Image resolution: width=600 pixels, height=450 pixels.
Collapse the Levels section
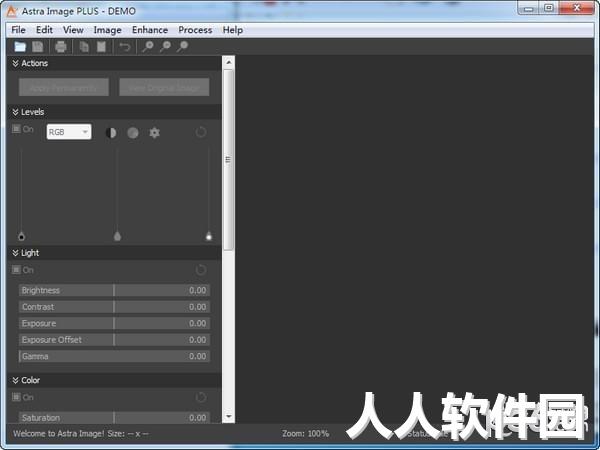coord(15,112)
